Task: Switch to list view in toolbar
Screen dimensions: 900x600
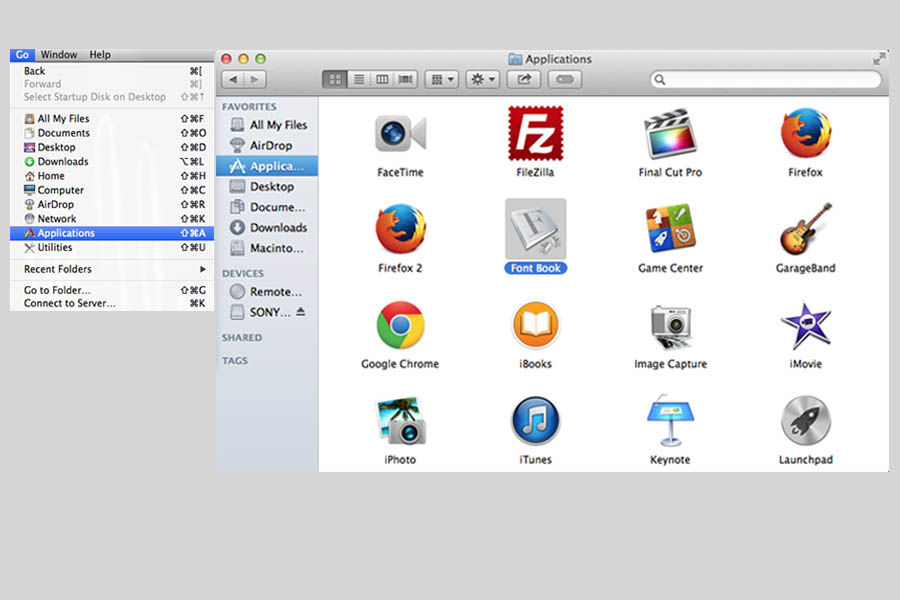Action: [x=359, y=79]
